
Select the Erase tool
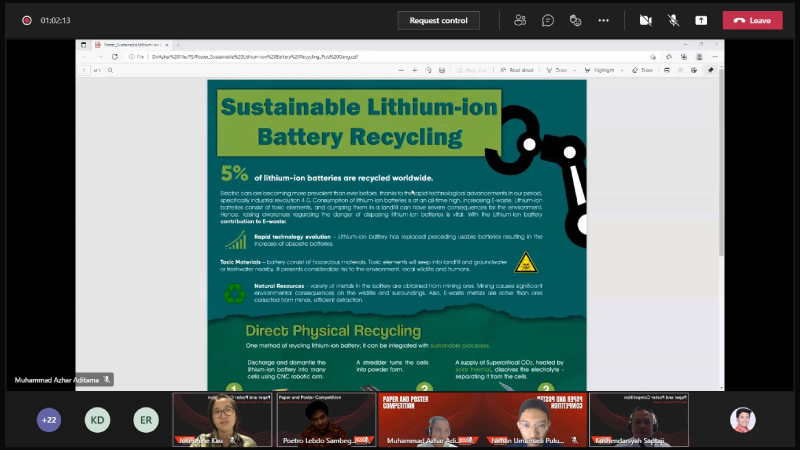tap(642, 70)
